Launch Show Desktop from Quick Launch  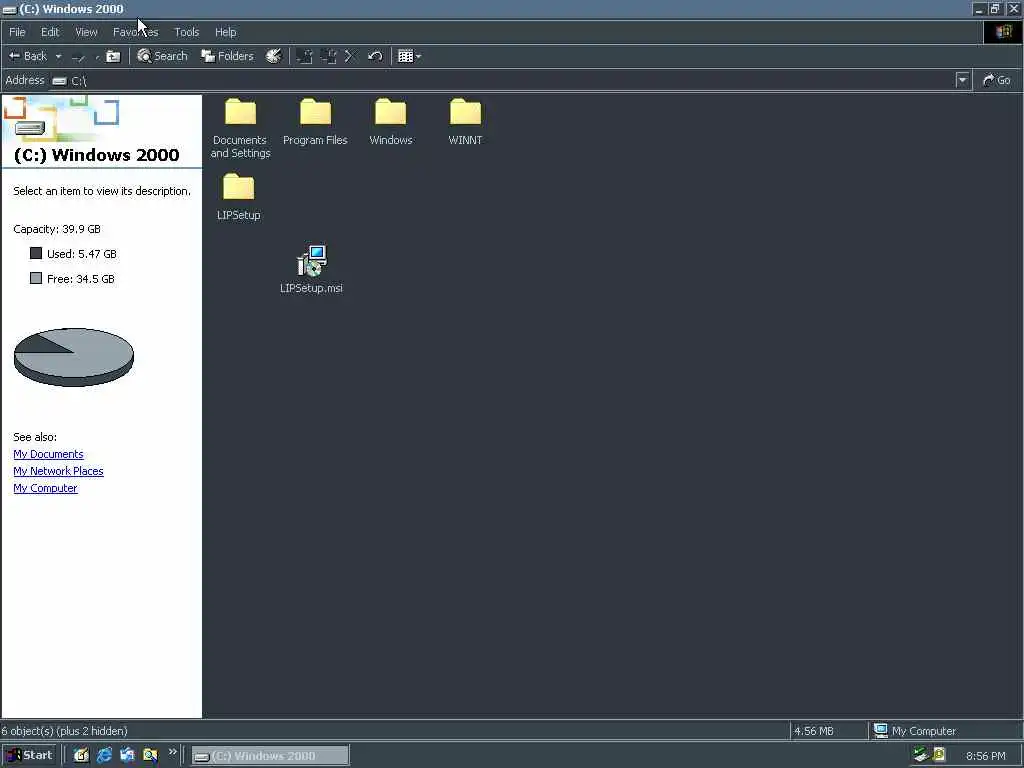81,756
